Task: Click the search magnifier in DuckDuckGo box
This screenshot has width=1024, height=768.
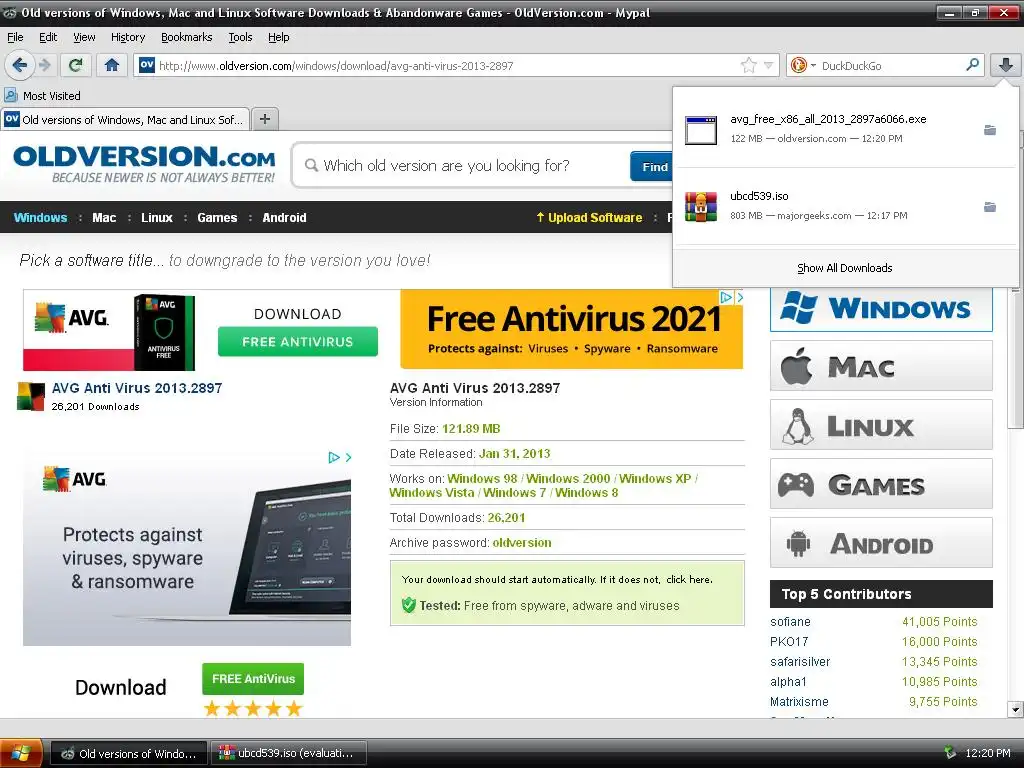Action: [x=972, y=65]
